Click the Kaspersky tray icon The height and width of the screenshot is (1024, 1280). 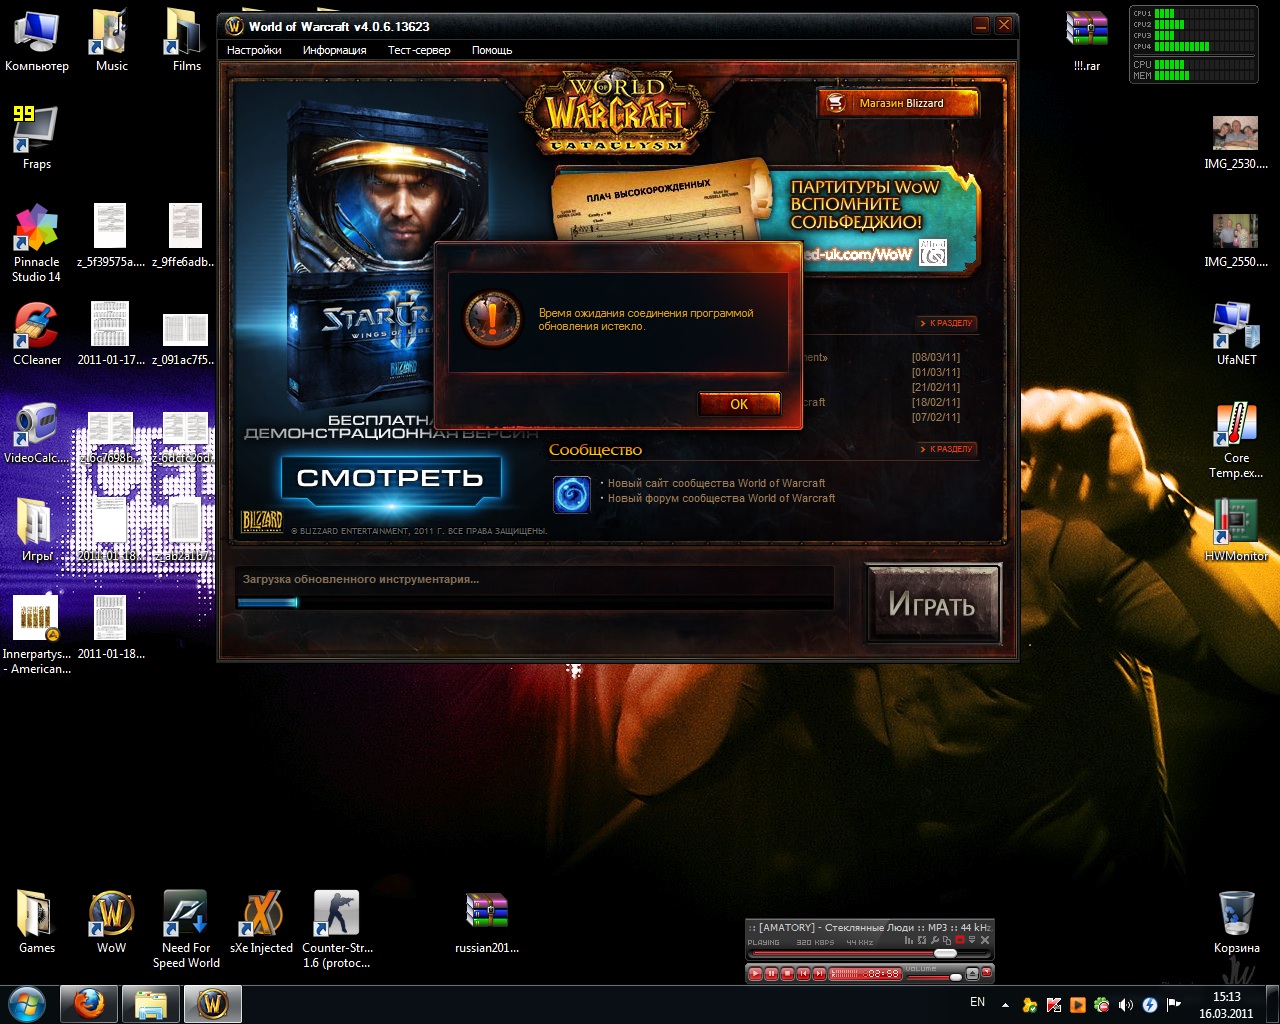(1054, 1005)
